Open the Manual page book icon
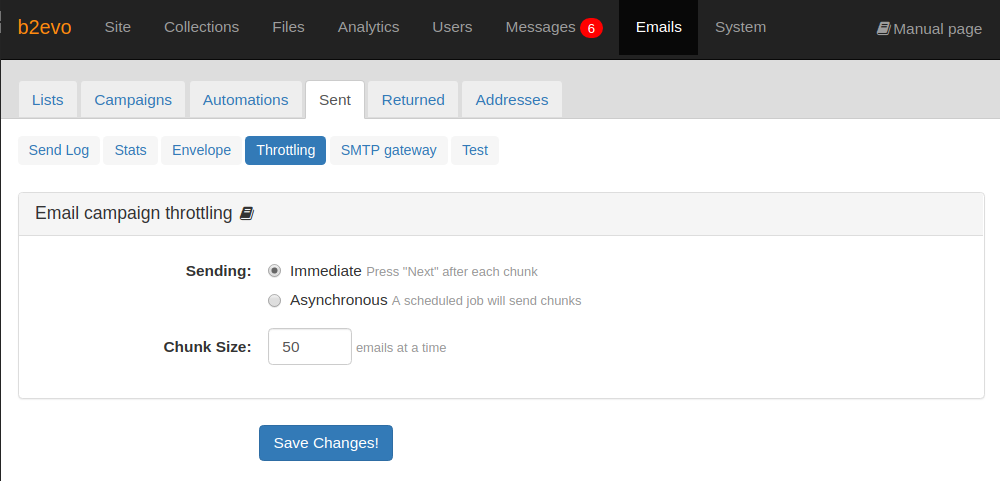This screenshot has height=481, width=1000. tap(883, 29)
